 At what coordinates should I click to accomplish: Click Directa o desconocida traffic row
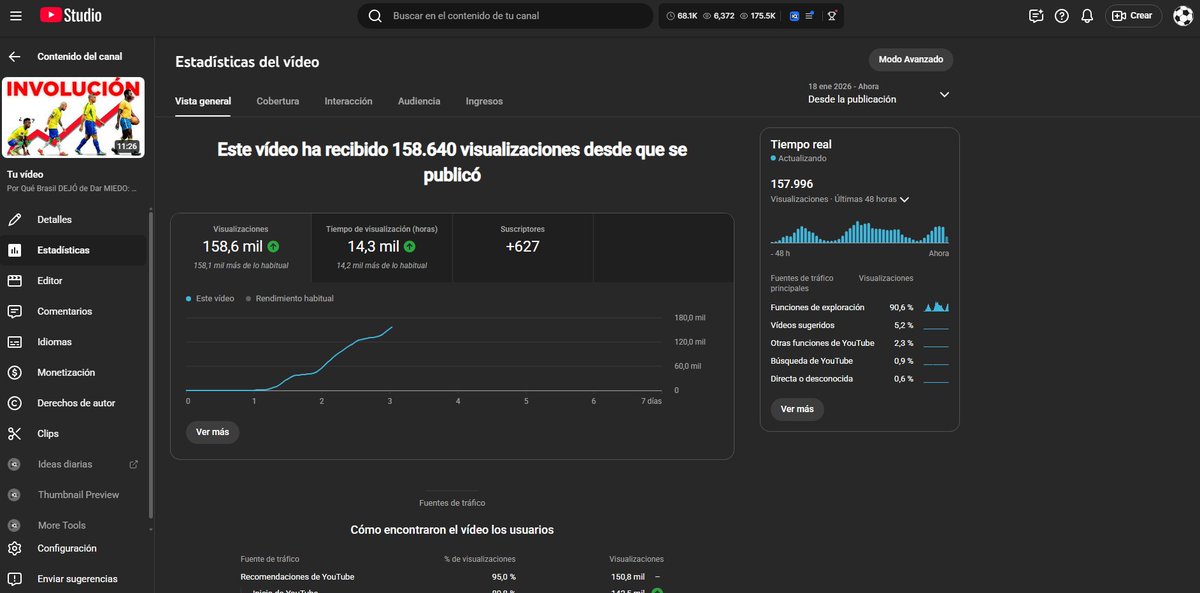[x=860, y=379]
